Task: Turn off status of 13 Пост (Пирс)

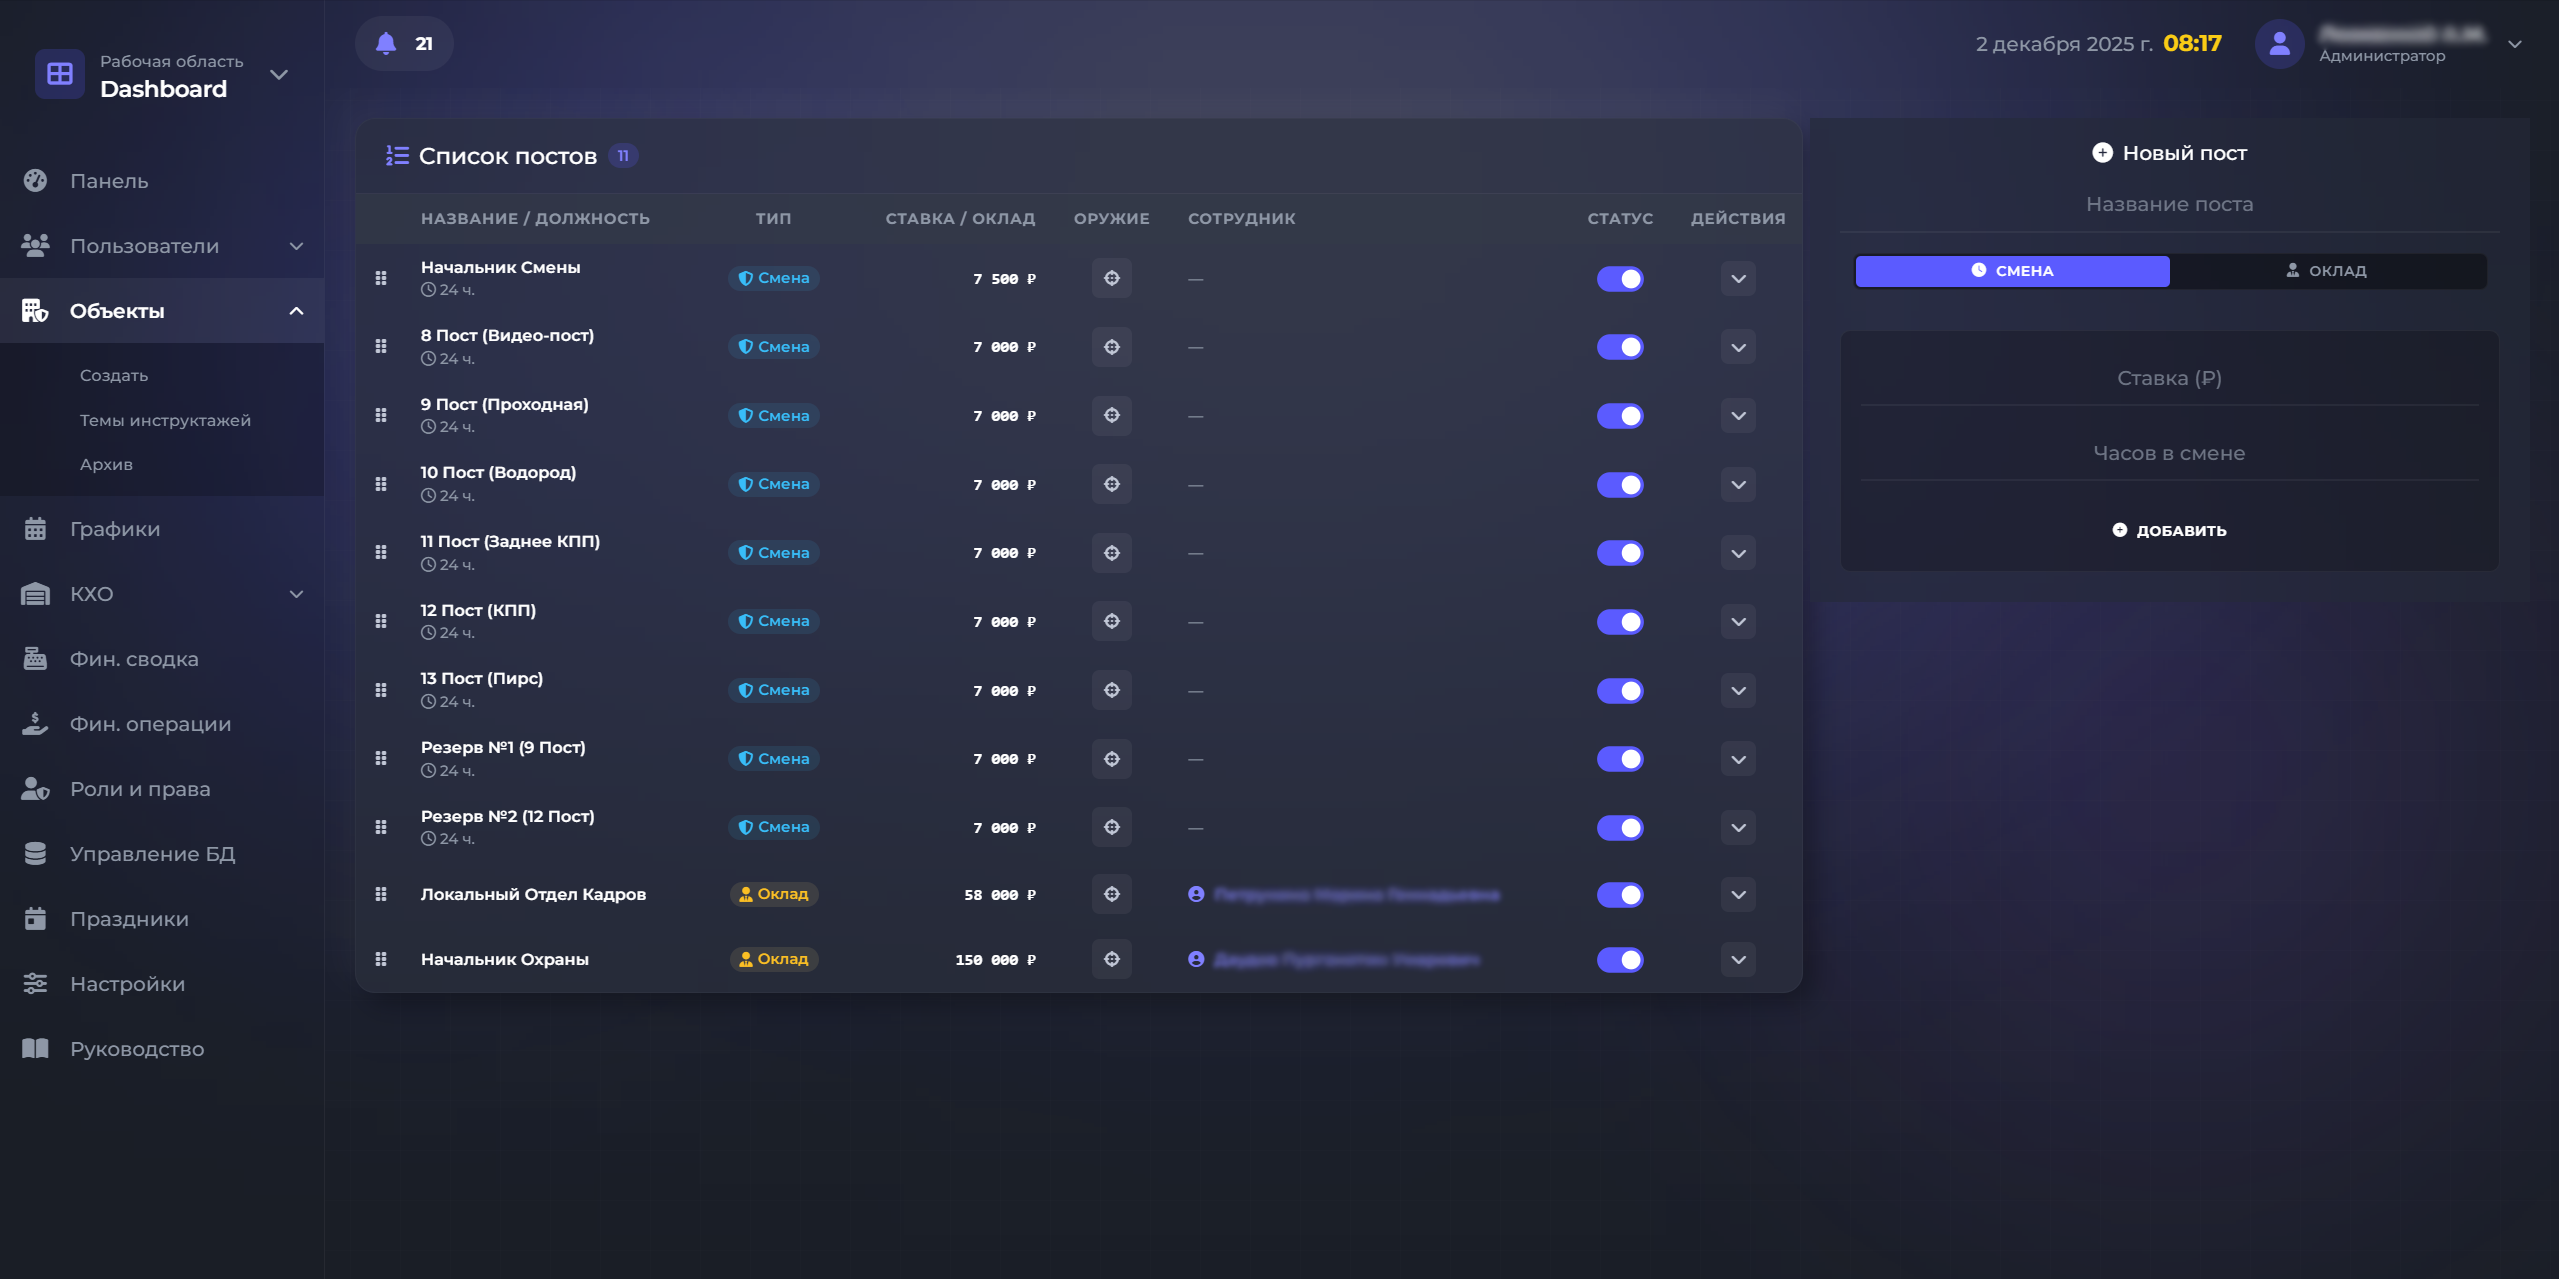Action: click(x=1619, y=691)
